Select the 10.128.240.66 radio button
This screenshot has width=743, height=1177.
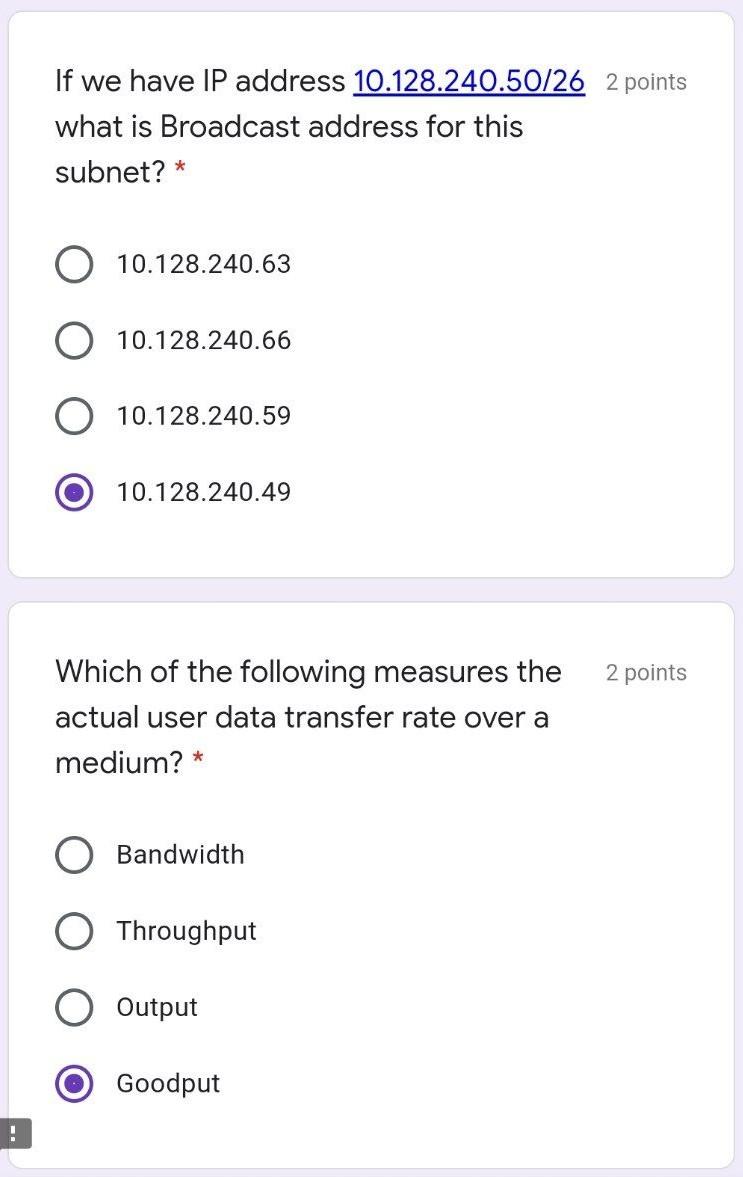74,341
